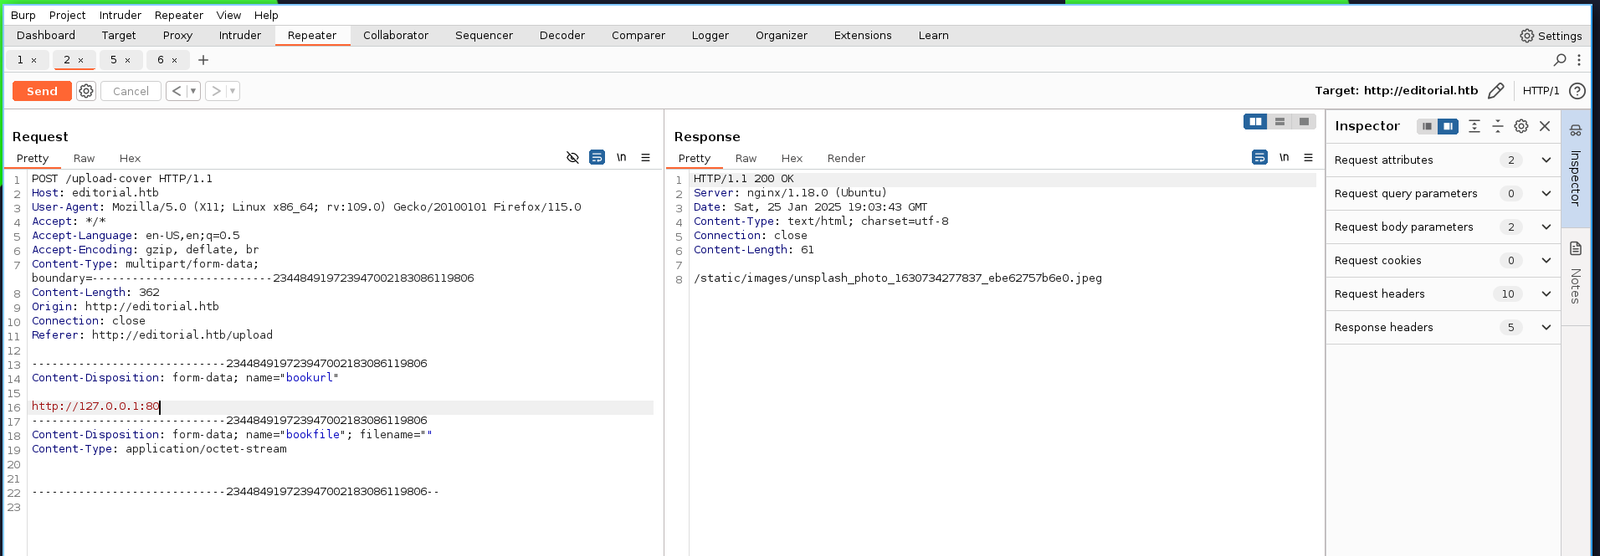Open Burp Settings
This screenshot has width=1600, height=556.
[x=1550, y=36]
